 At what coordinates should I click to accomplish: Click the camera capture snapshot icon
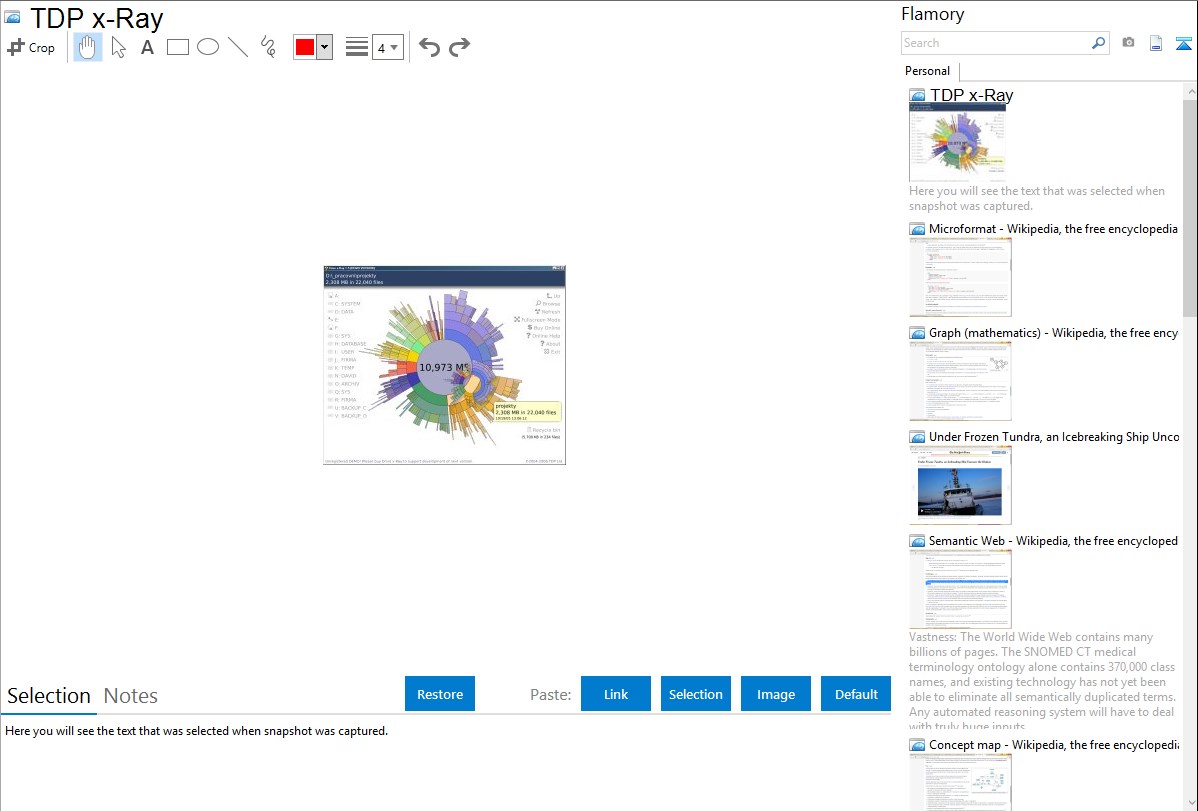coord(1128,43)
